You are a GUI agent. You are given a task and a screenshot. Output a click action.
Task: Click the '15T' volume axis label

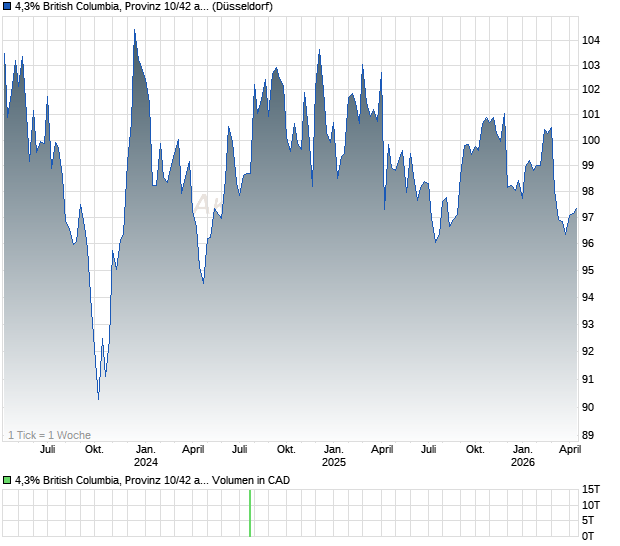(591, 490)
